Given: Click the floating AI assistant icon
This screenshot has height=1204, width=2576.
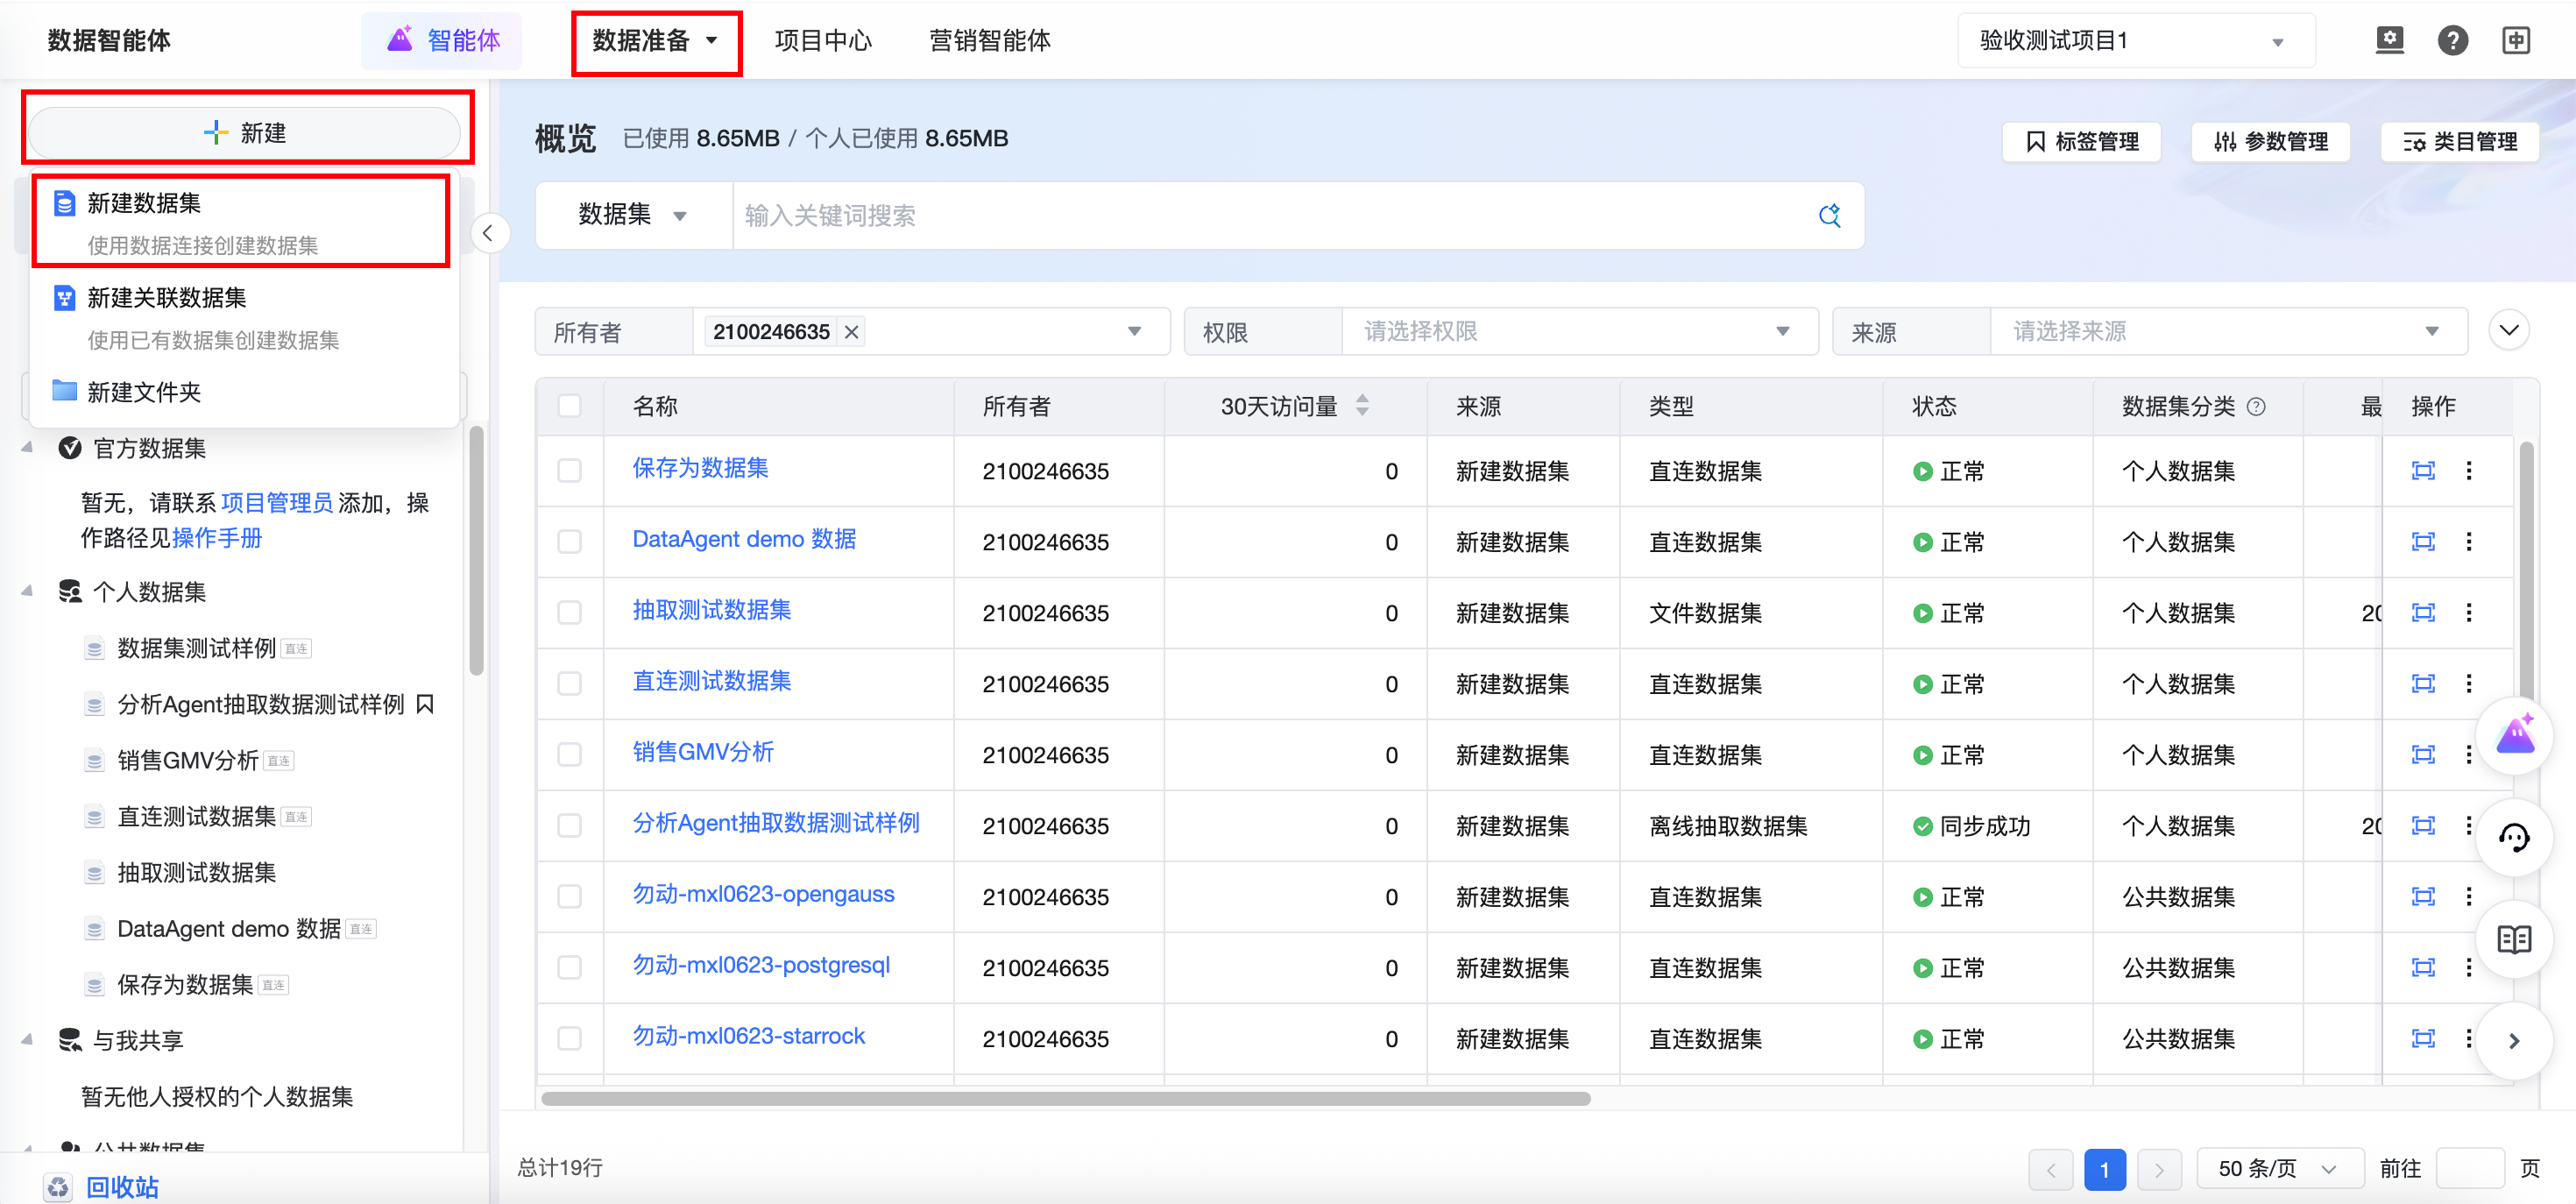Looking at the screenshot, I should coord(2514,737).
